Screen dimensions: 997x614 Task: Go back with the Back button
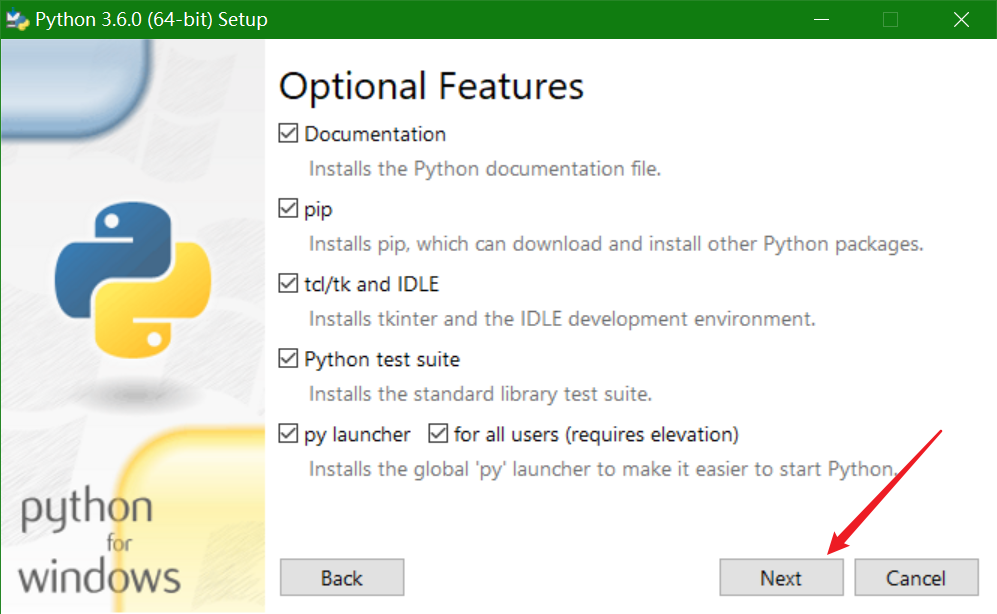click(342, 578)
